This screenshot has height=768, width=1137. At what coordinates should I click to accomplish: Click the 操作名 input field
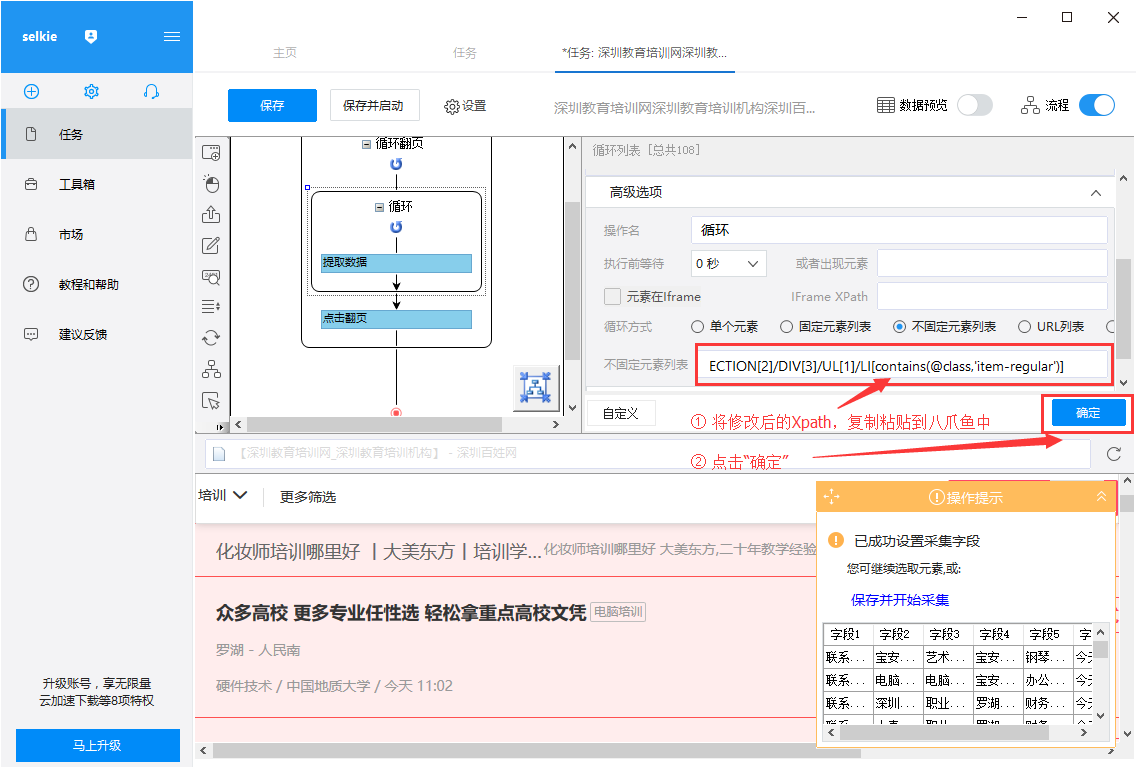(x=898, y=230)
